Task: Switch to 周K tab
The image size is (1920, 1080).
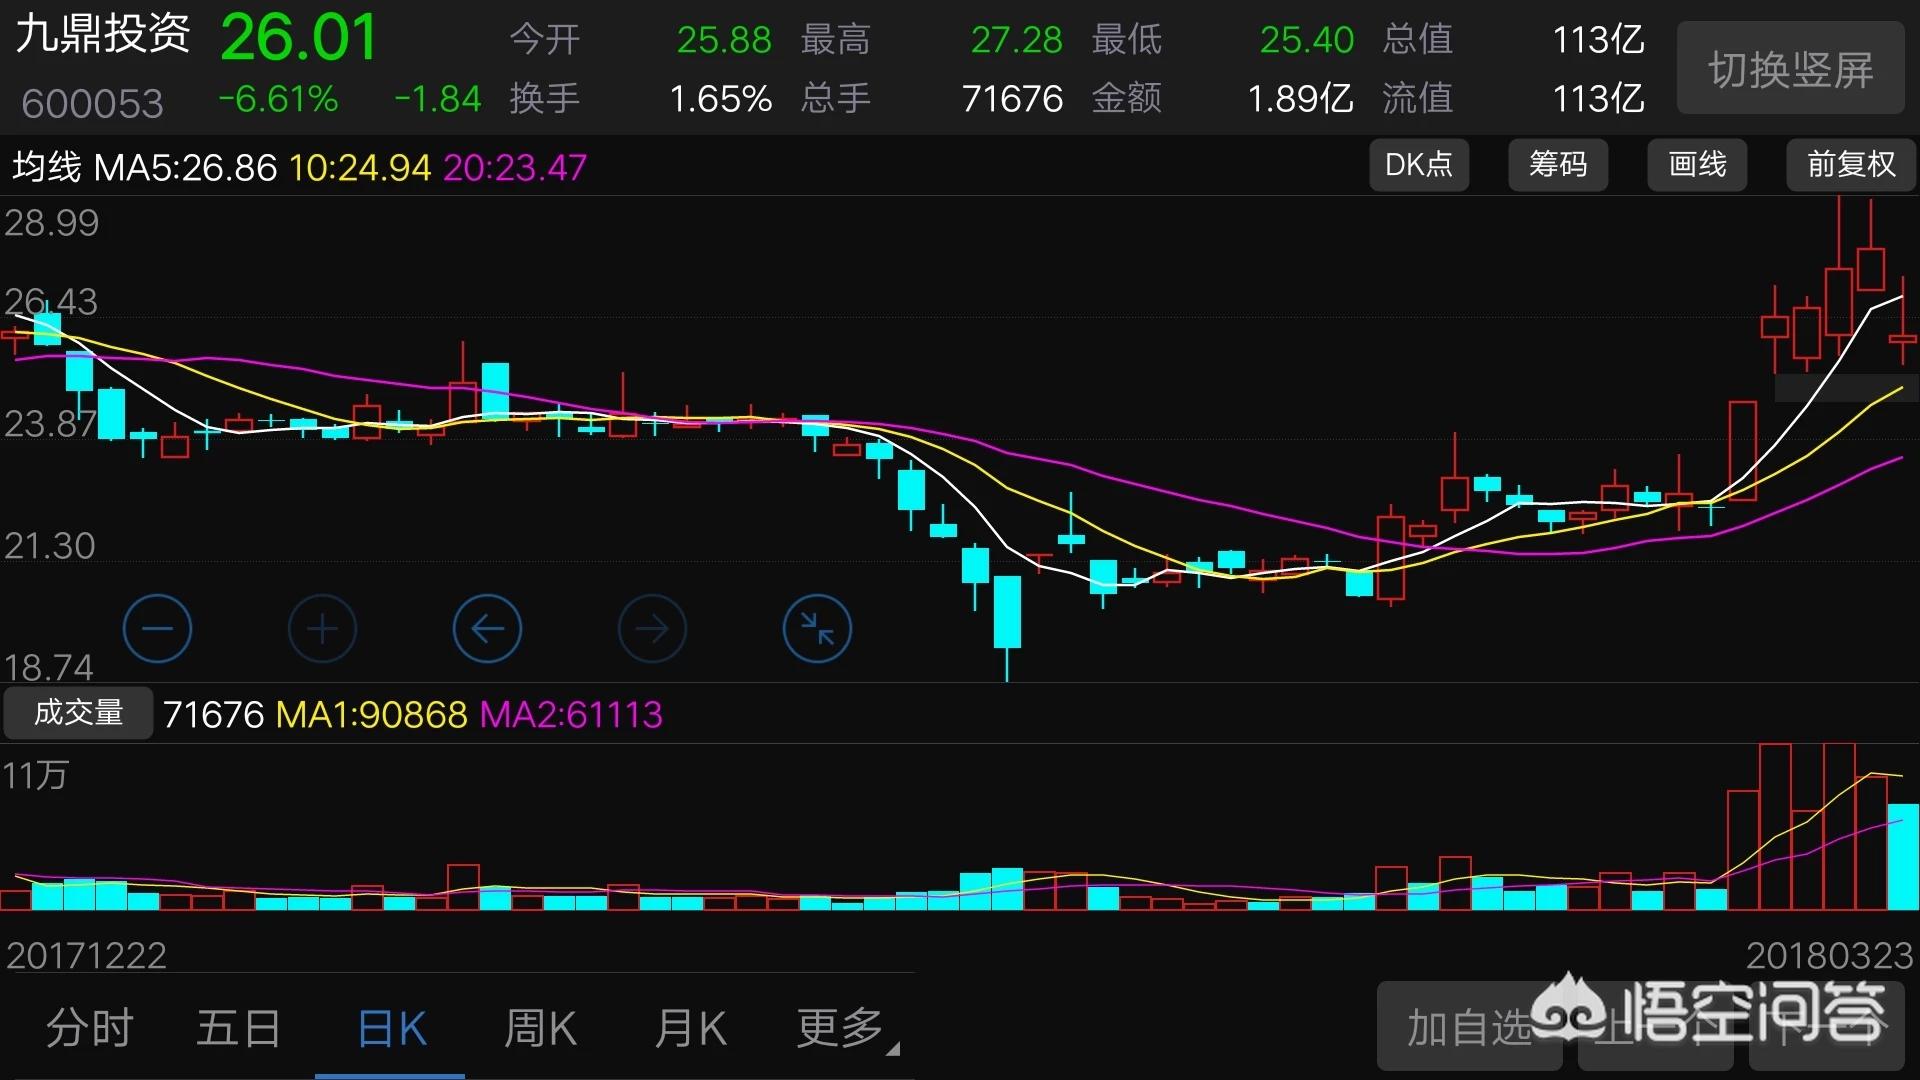Action: pyautogui.click(x=540, y=1027)
